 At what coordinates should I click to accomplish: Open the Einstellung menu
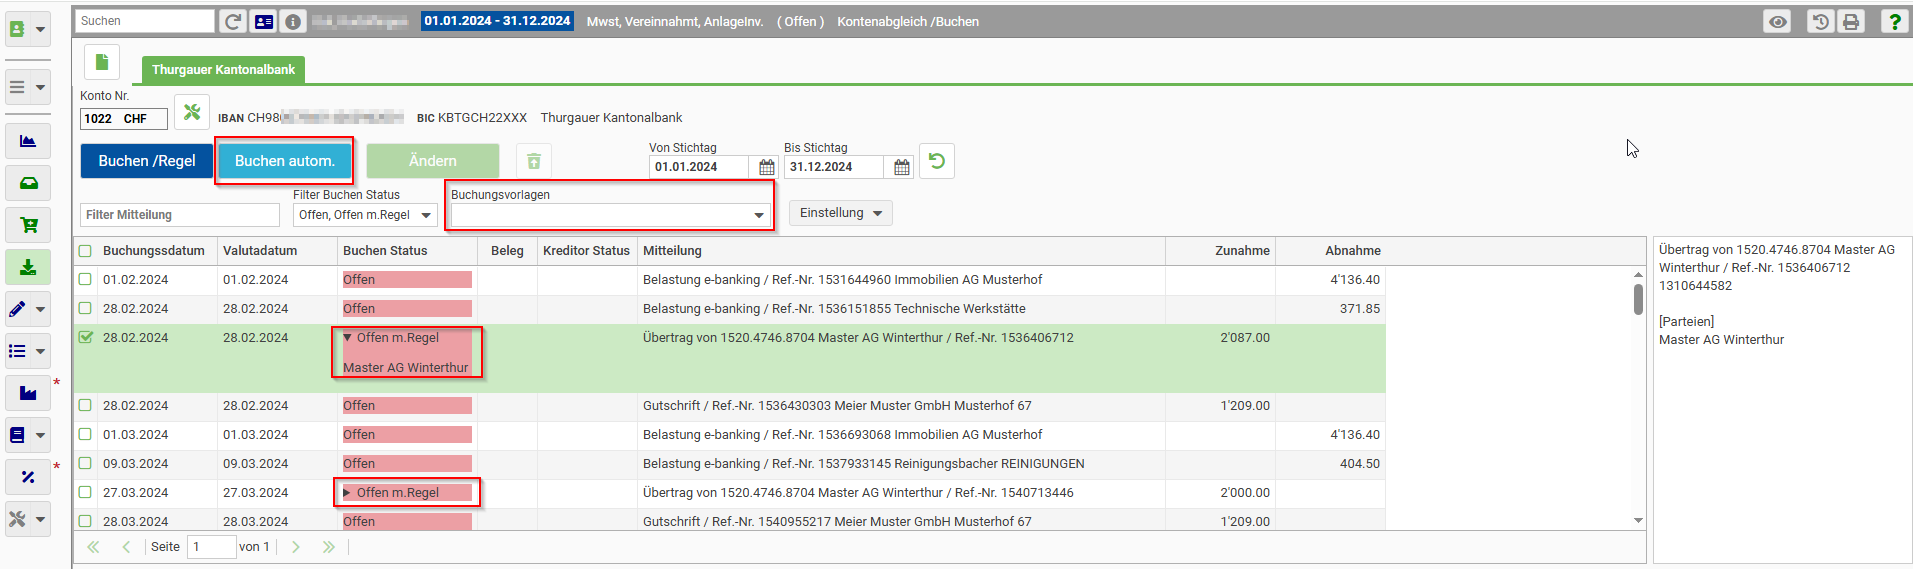(x=840, y=213)
